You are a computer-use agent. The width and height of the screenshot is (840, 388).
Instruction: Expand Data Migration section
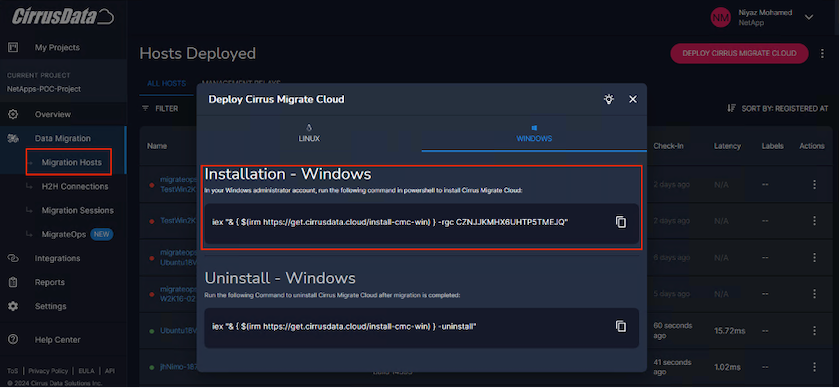(63, 138)
